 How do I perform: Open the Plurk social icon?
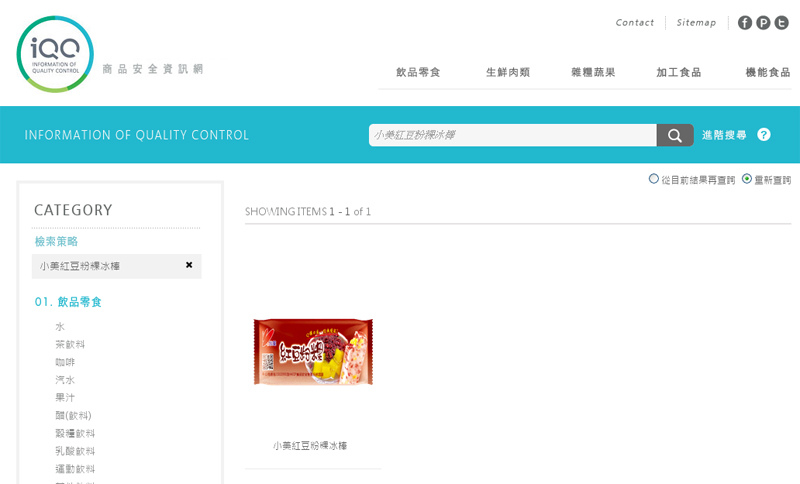763,23
